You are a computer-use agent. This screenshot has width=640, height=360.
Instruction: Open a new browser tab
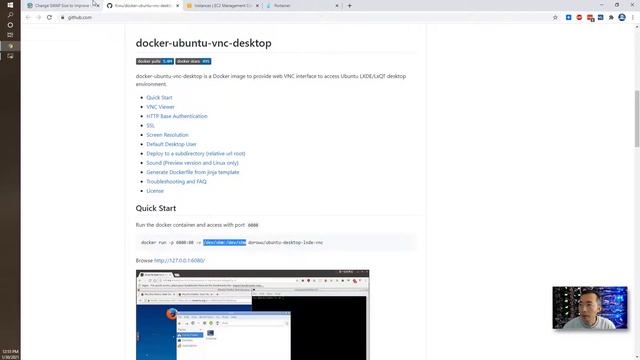pos(349,6)
